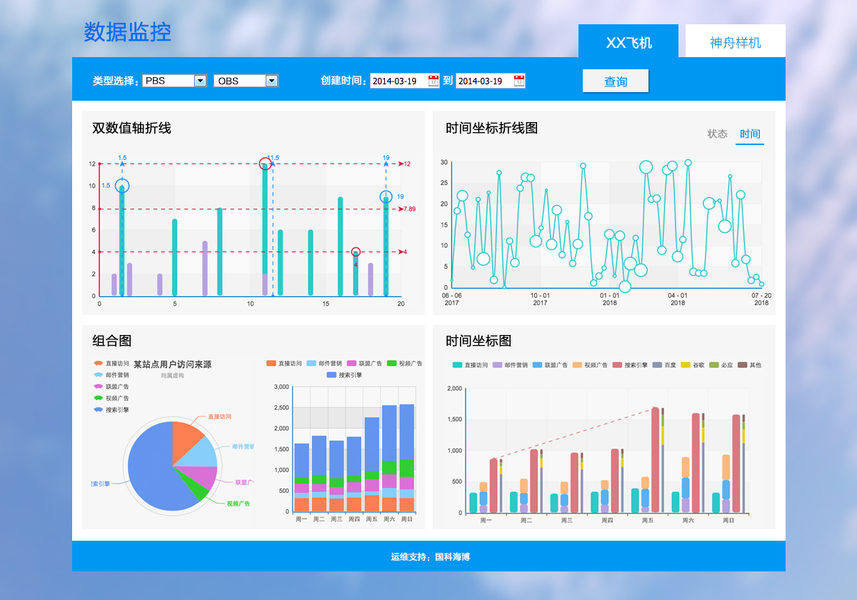Toggle 时间坐标图 legend 搜索引擎 red swatch
This screenshot has width=857, height=600.
617,365
